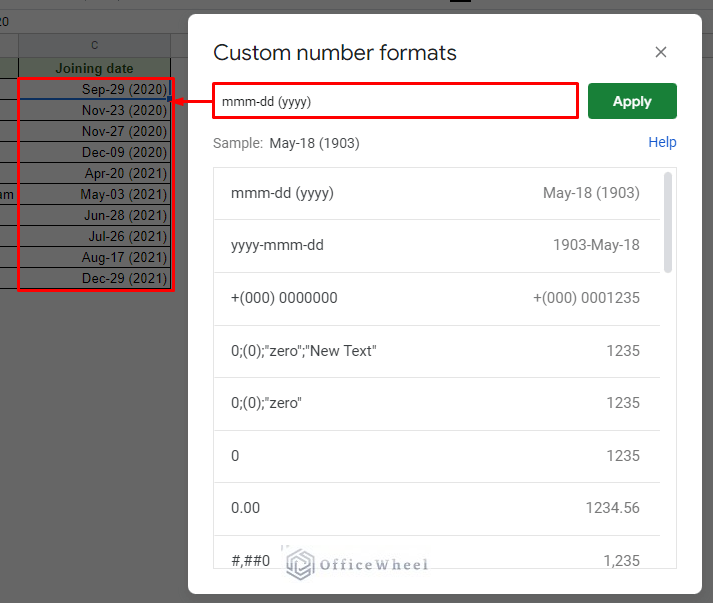The height and width of the screenshot is (603, 713).
Task: Click the Dec-09 (2020) date cell
Action: pyautogui.click(x=95, y=152)
